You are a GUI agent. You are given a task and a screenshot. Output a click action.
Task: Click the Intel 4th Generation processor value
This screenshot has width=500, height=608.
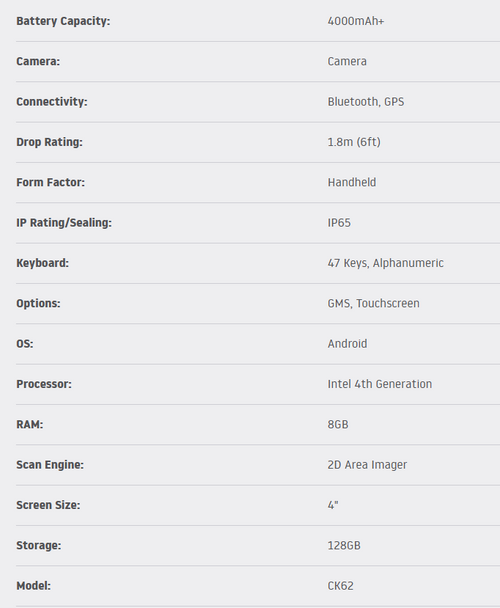click(379, 384)
